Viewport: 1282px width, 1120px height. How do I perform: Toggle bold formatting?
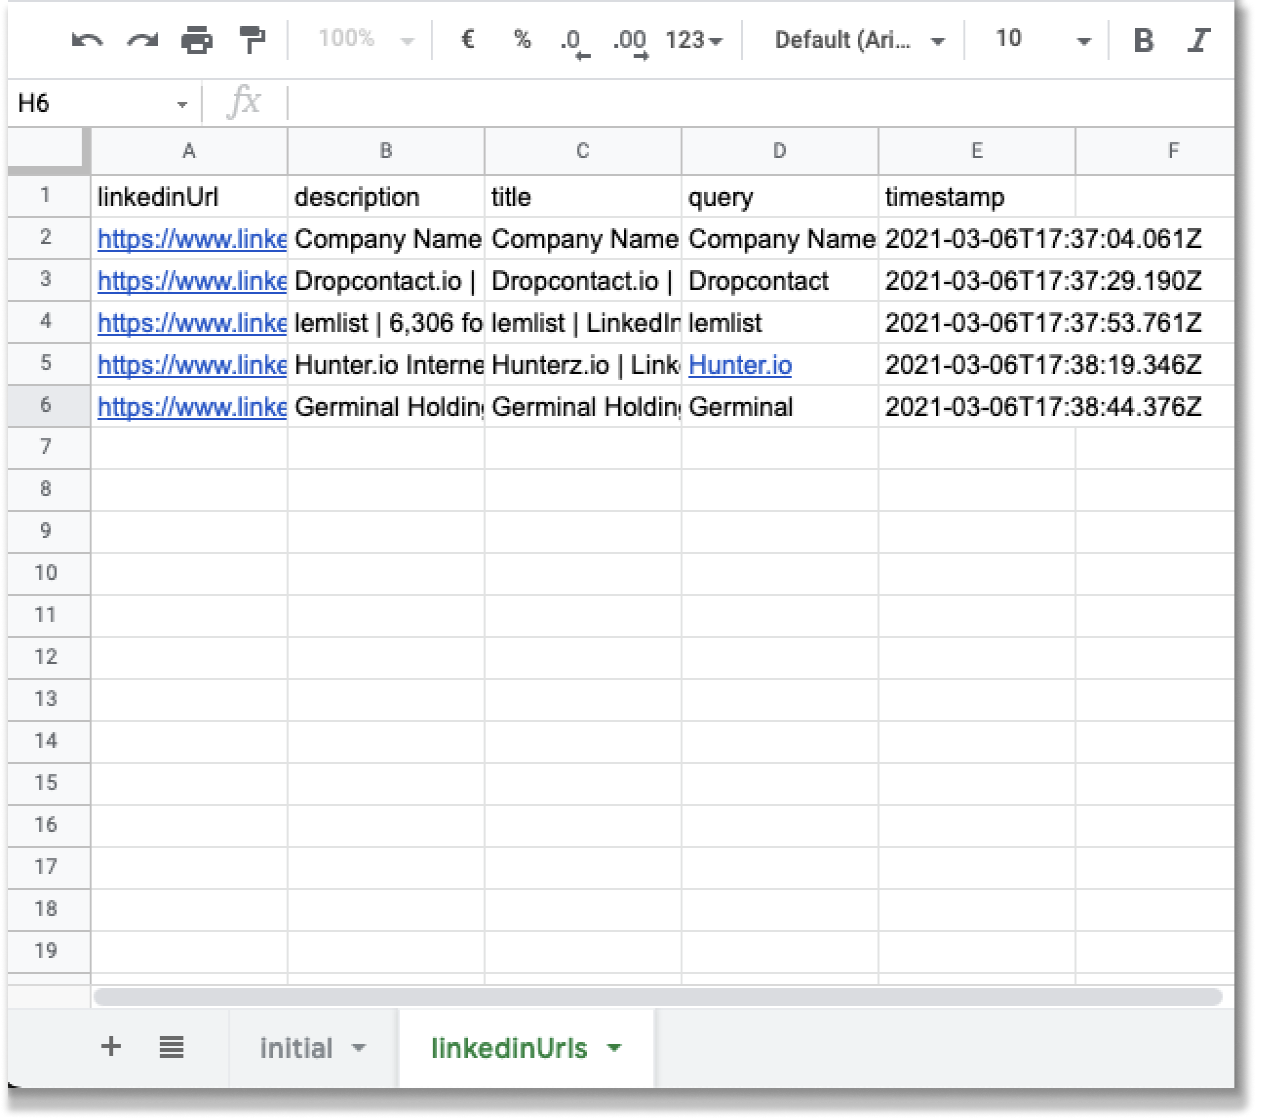coord(1143,39)
